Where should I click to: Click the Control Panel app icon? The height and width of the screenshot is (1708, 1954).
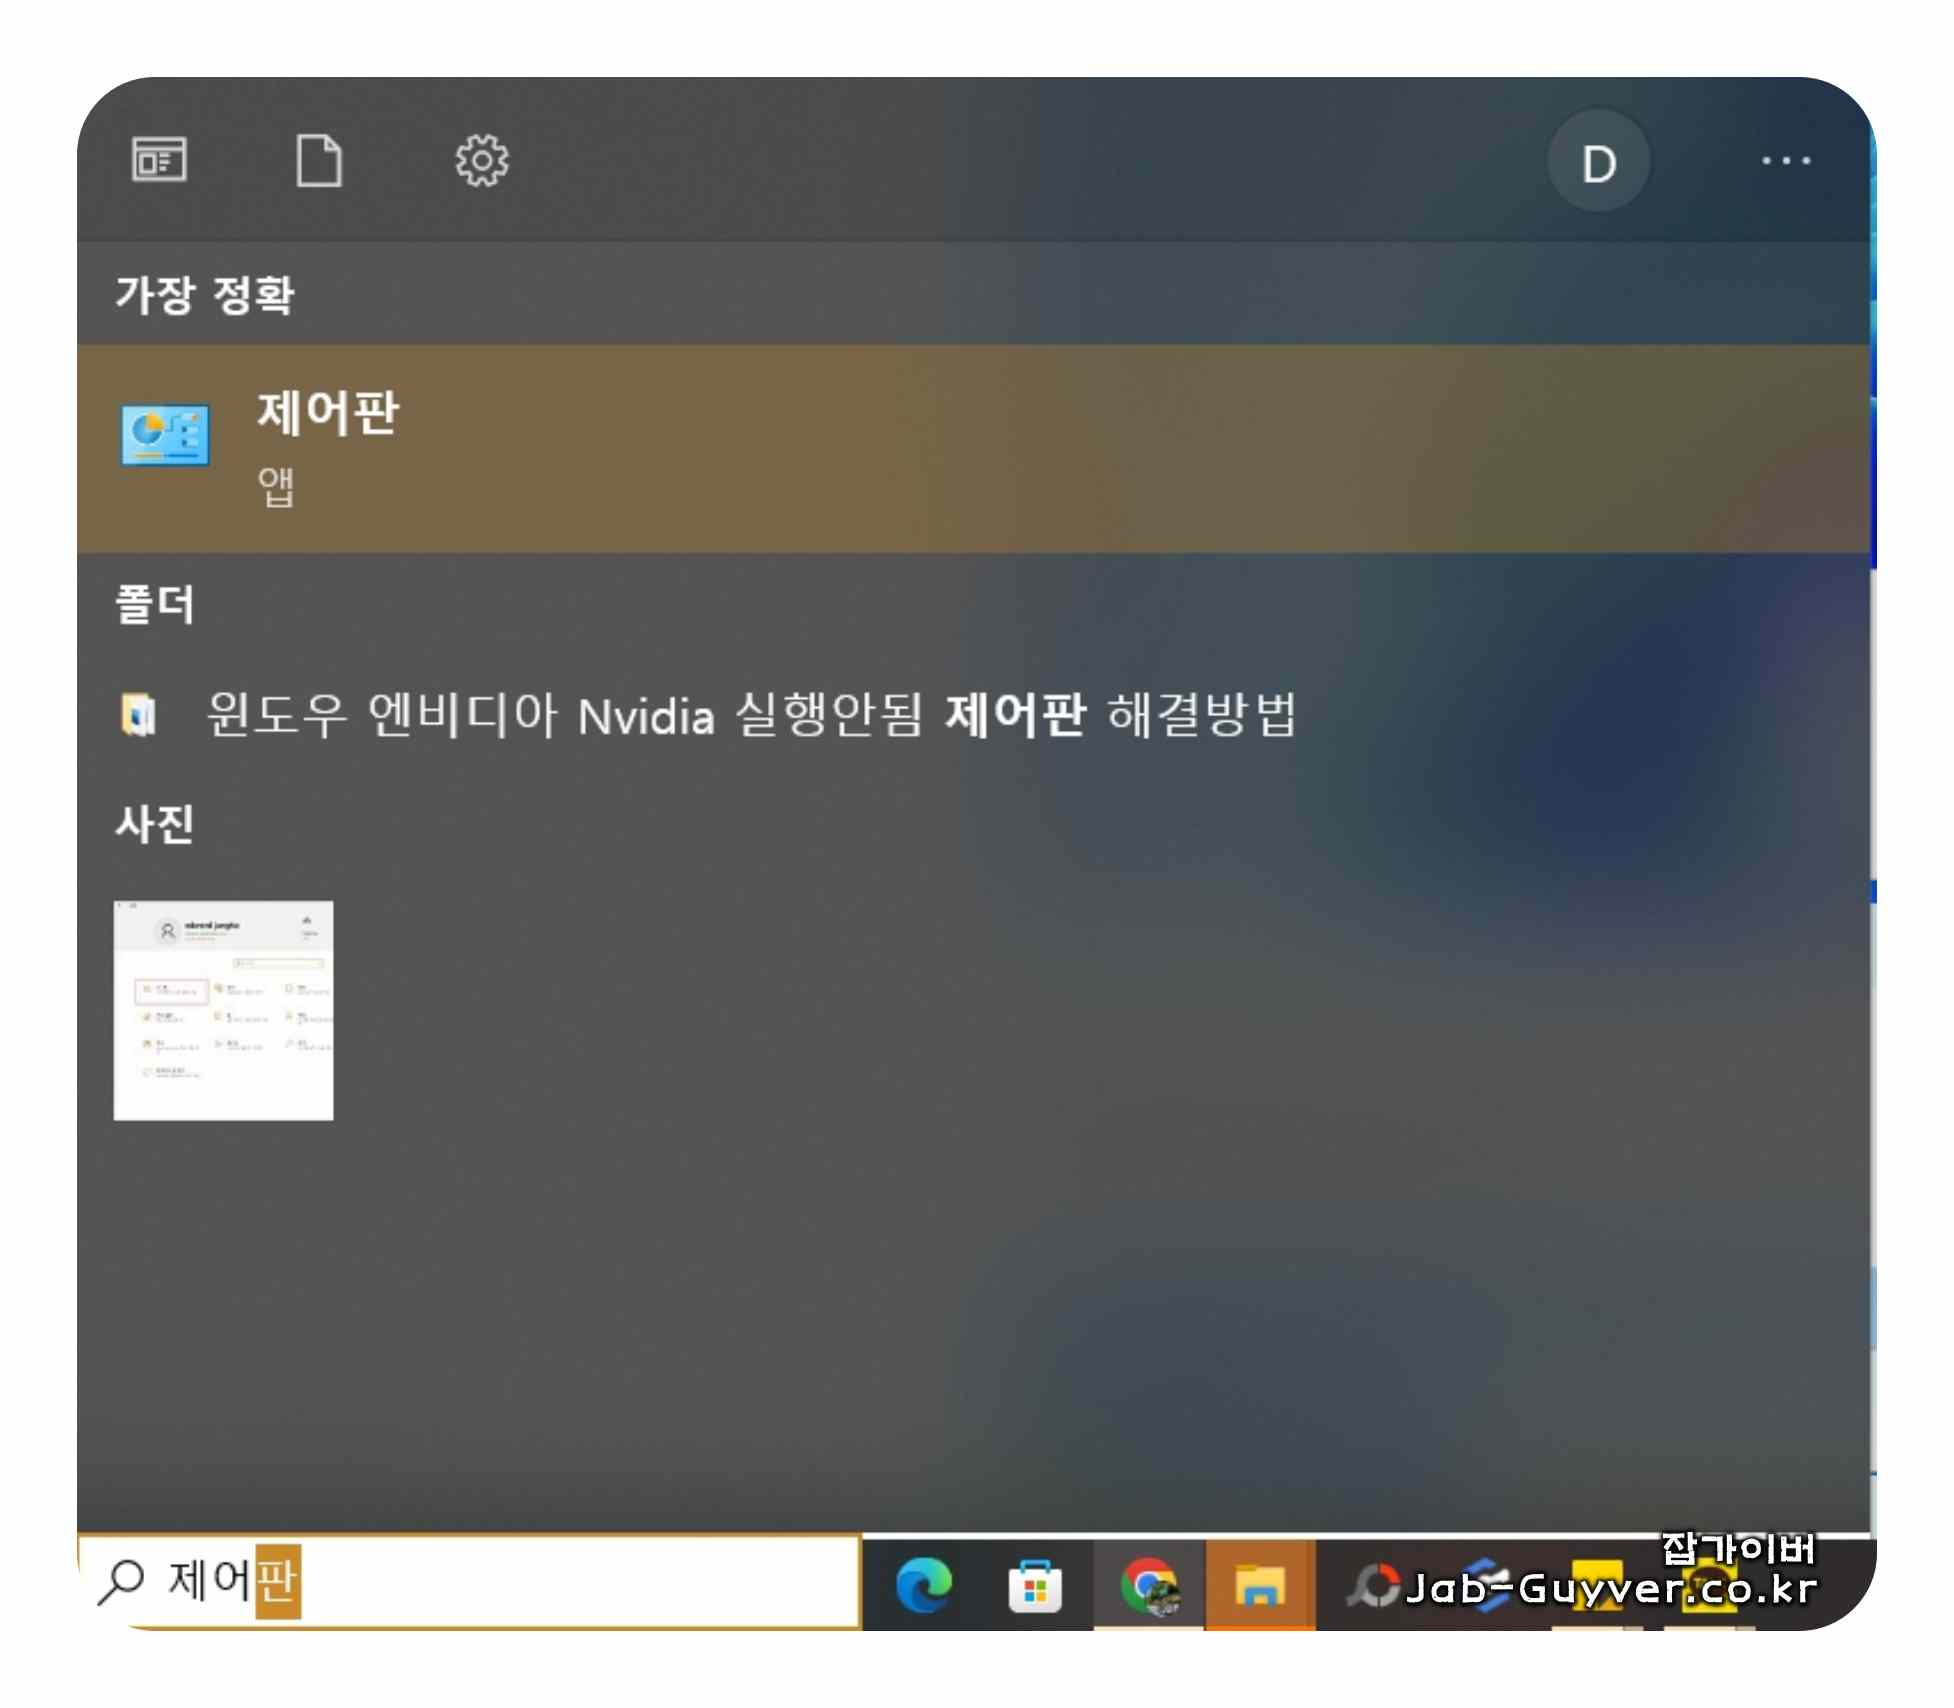pyautogui.click(x=165, y=435)
